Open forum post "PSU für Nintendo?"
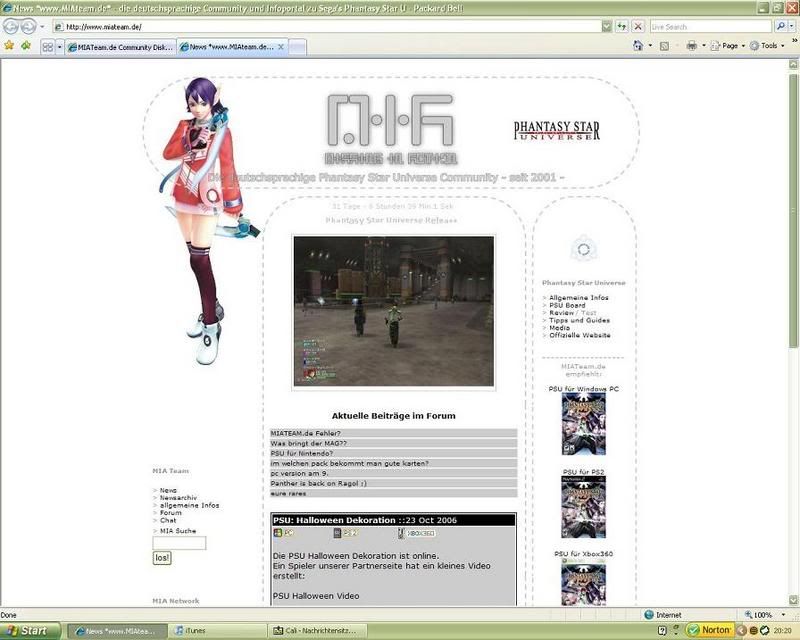Image resolution: width=800 pixels, height=640 pixels. click(x=302, y=453)
